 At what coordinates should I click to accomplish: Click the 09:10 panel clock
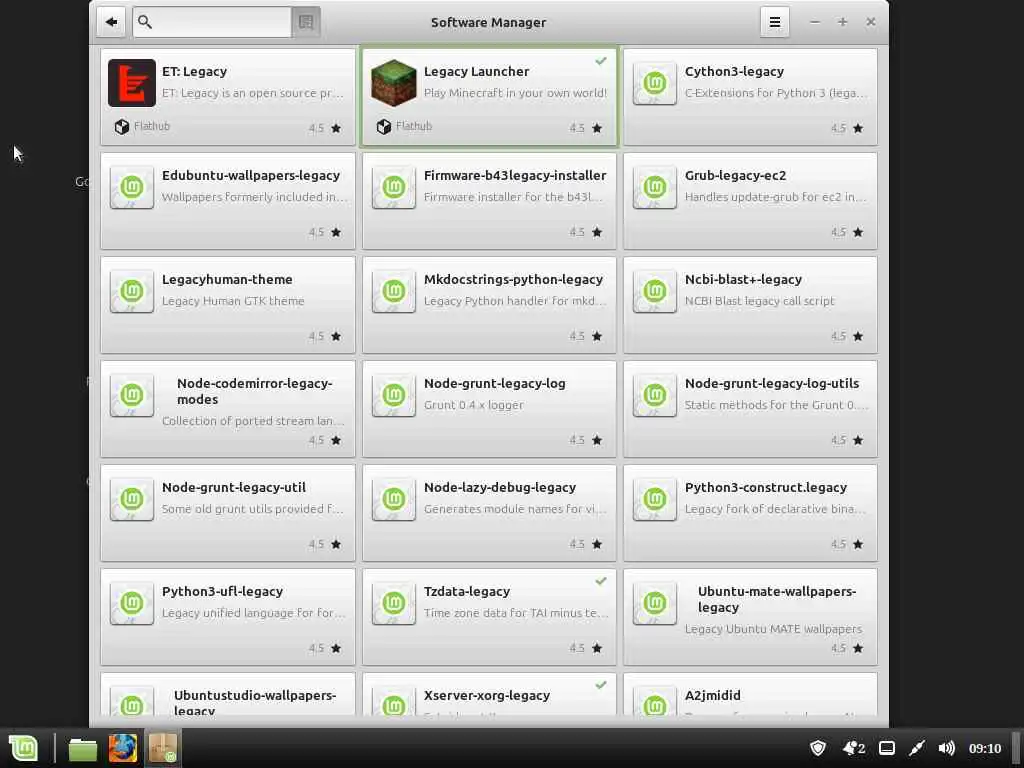[x=985, y=748]
